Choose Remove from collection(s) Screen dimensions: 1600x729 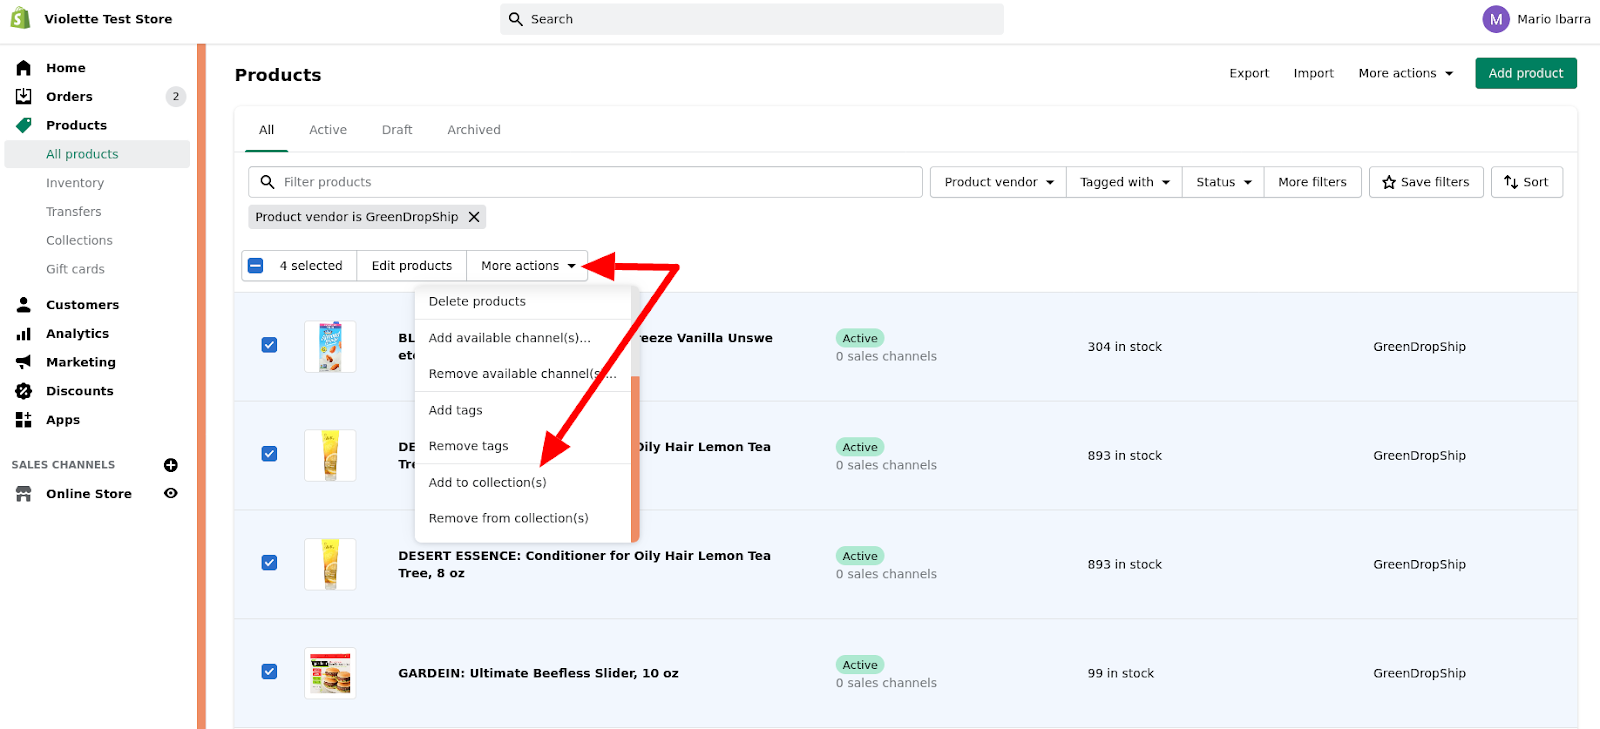(x=508, y=518)
